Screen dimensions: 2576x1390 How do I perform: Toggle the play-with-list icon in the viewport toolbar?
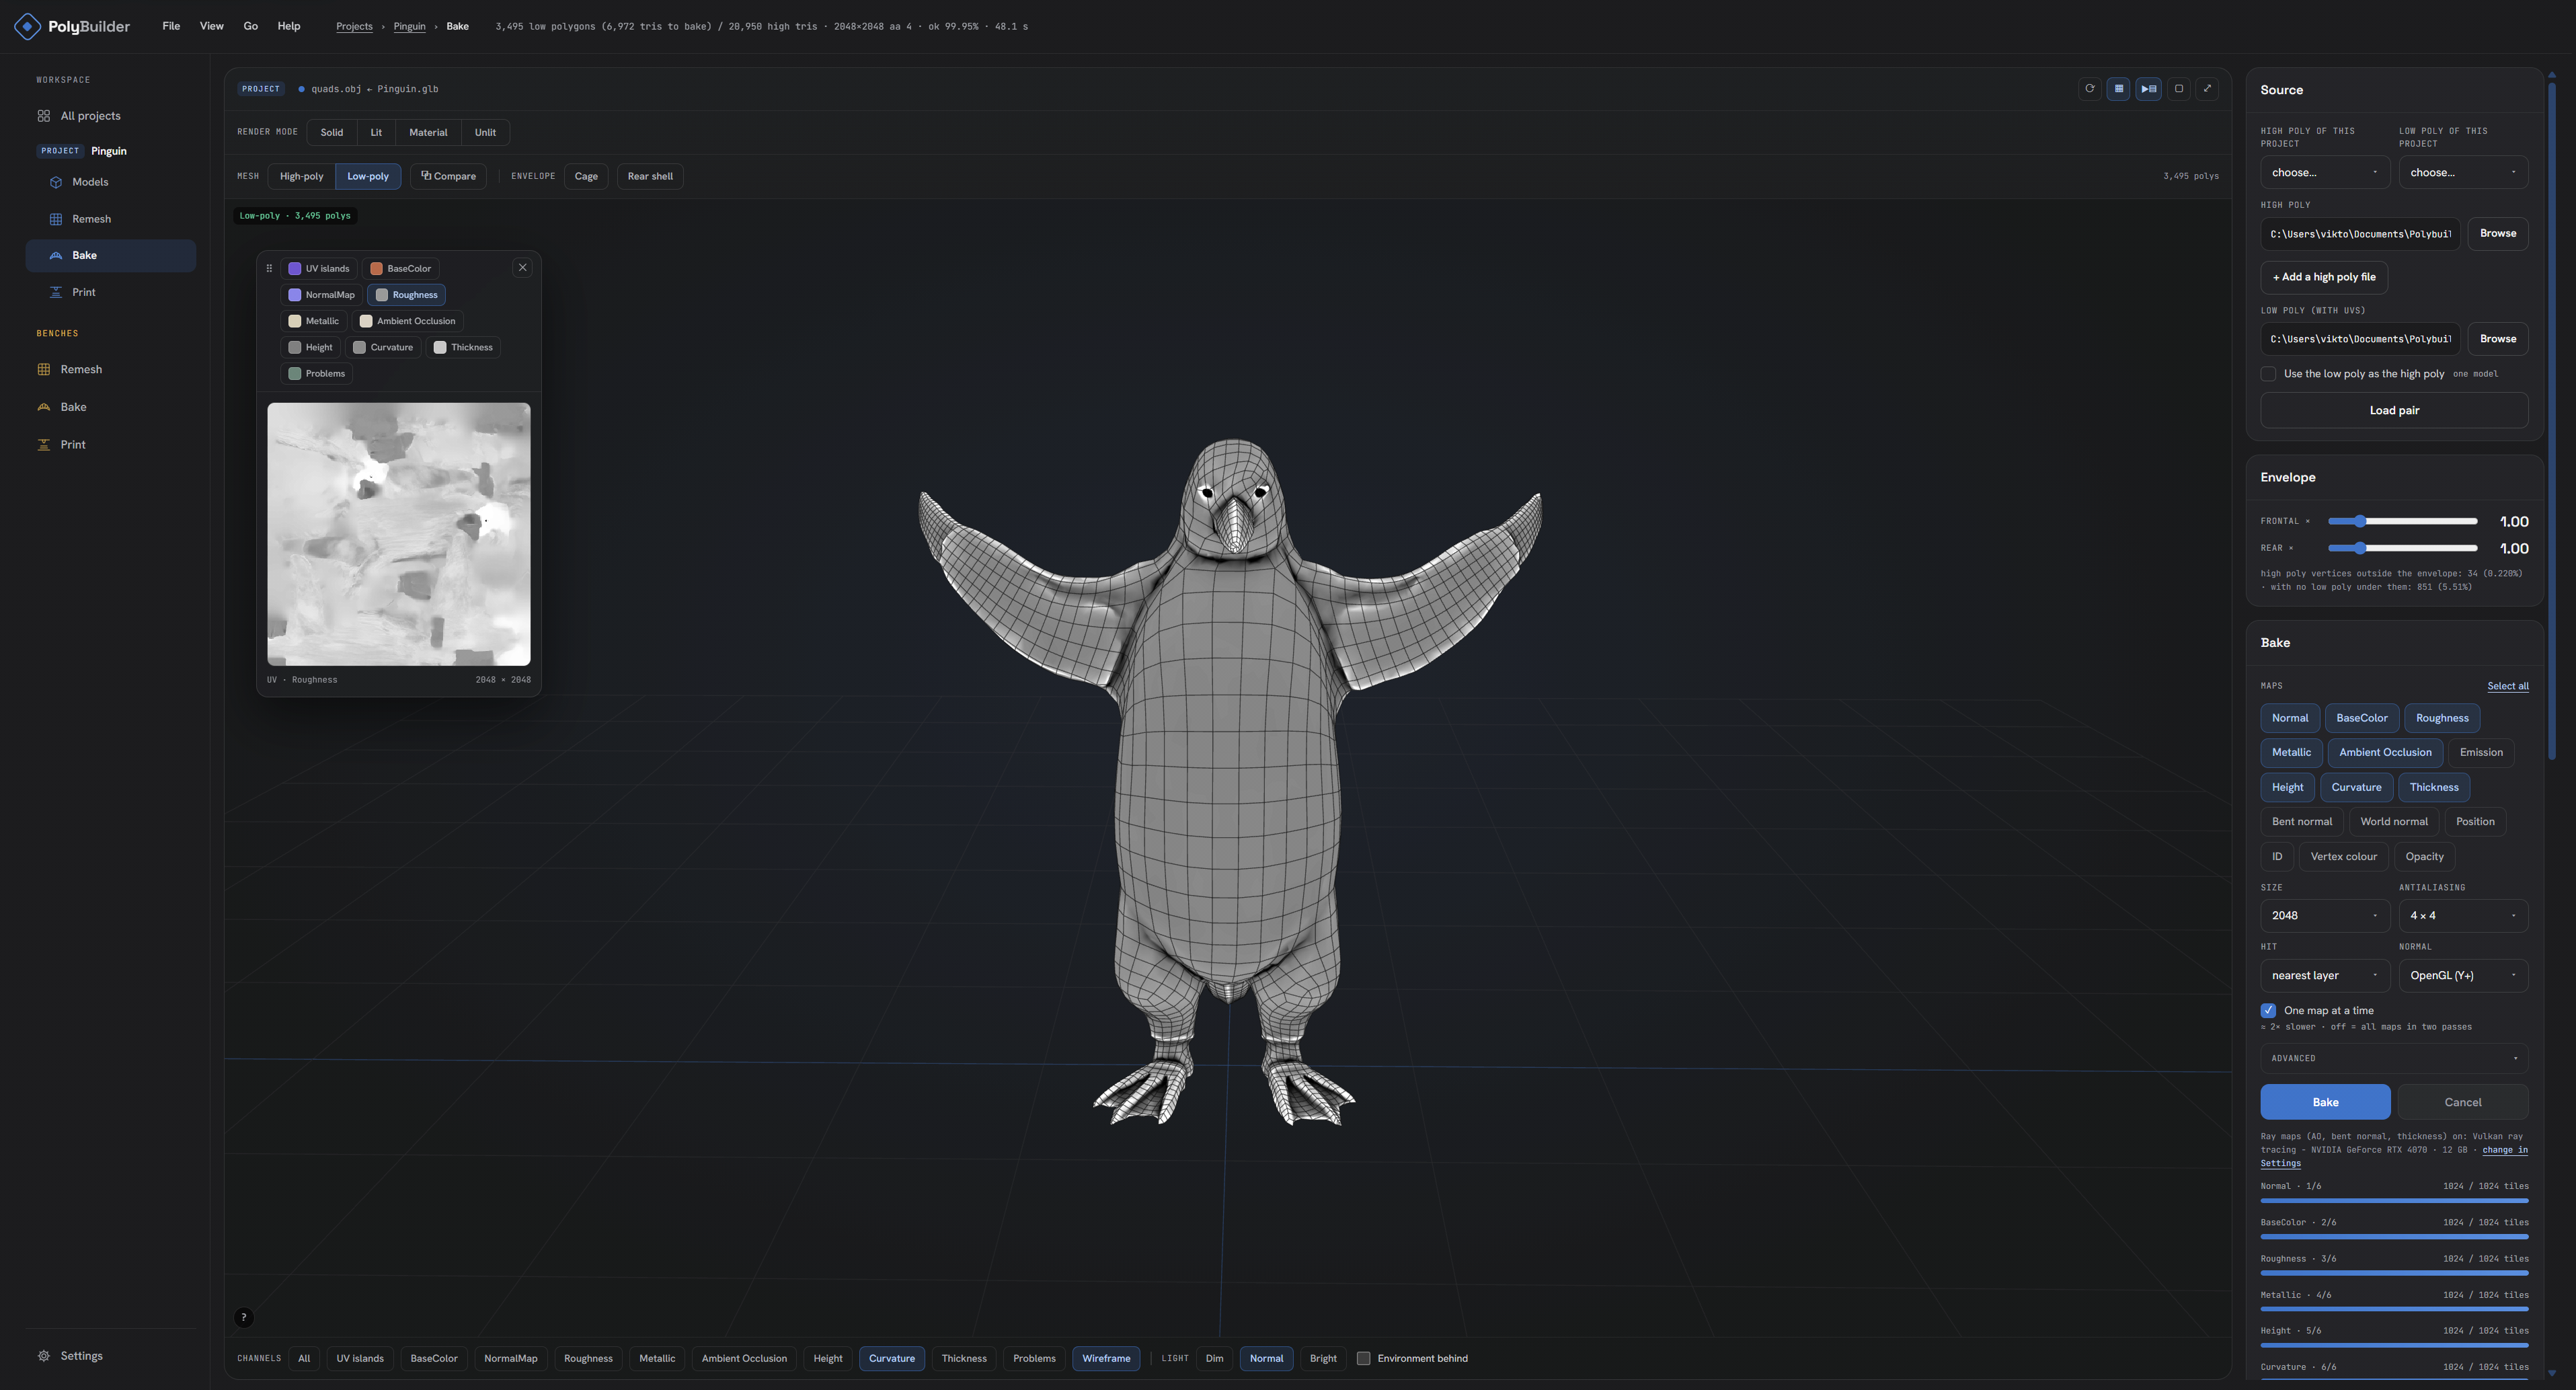[2148, 89]
